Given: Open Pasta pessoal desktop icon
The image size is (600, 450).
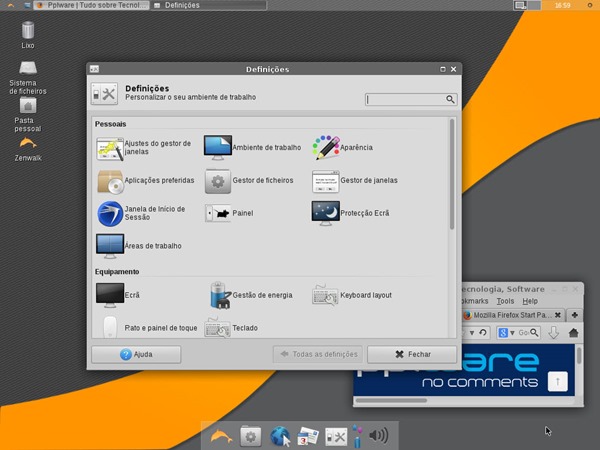Looking at the screenshot, I should click(x=28, y=114).
